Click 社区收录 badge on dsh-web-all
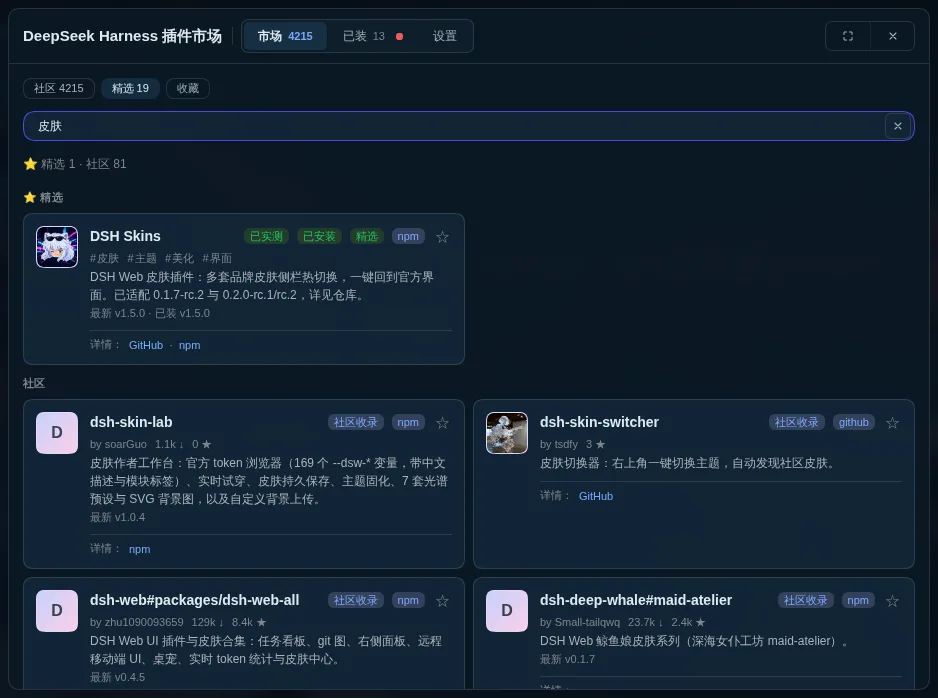The width and height of the screenshot is (938, 698). 355,600
